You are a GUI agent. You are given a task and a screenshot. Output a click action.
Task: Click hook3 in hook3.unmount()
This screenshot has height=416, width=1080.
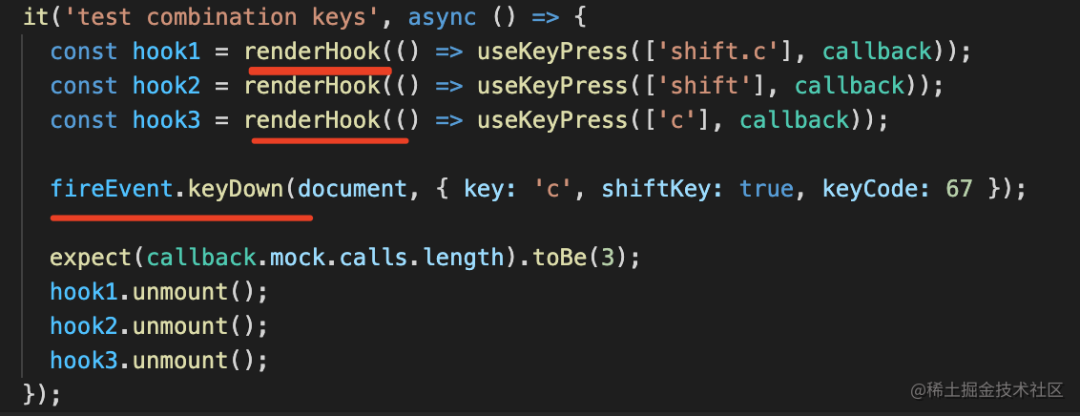tap(84, 361)
